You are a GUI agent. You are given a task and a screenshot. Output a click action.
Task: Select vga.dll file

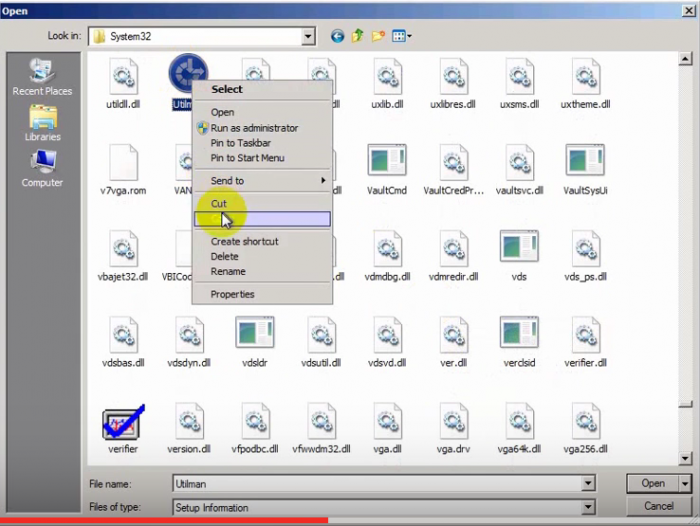coord(387,429)
